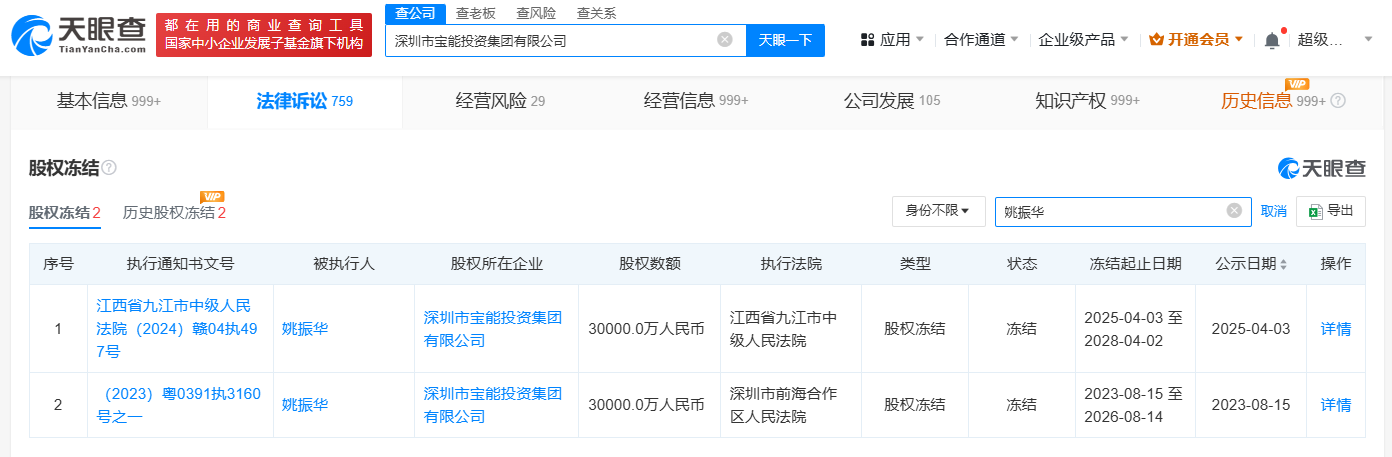1392x457 pixels.
Task: Click 姚振华 in the first row
Action: coord(305,328)
